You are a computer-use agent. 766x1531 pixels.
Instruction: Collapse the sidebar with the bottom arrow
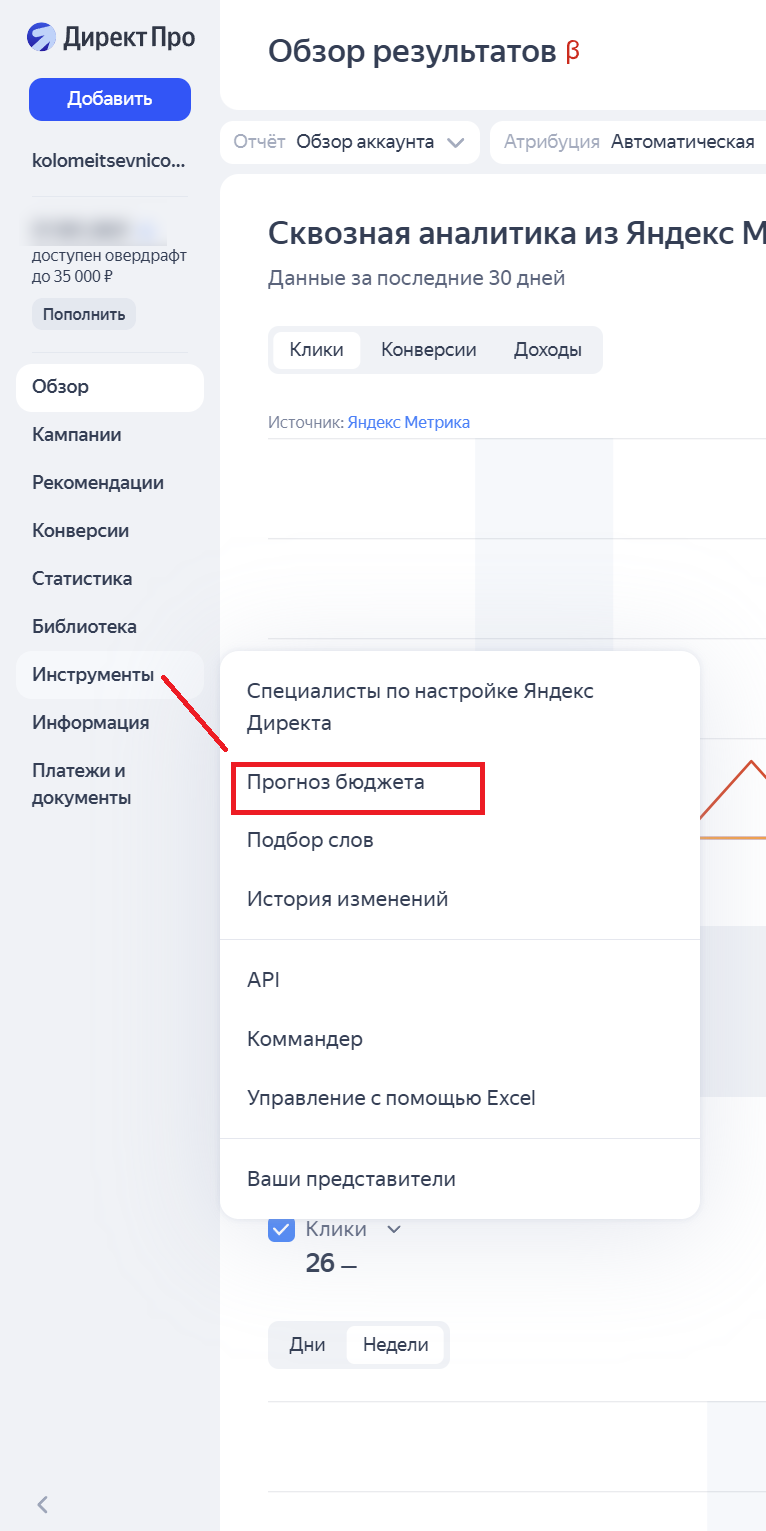(42, 1504)
